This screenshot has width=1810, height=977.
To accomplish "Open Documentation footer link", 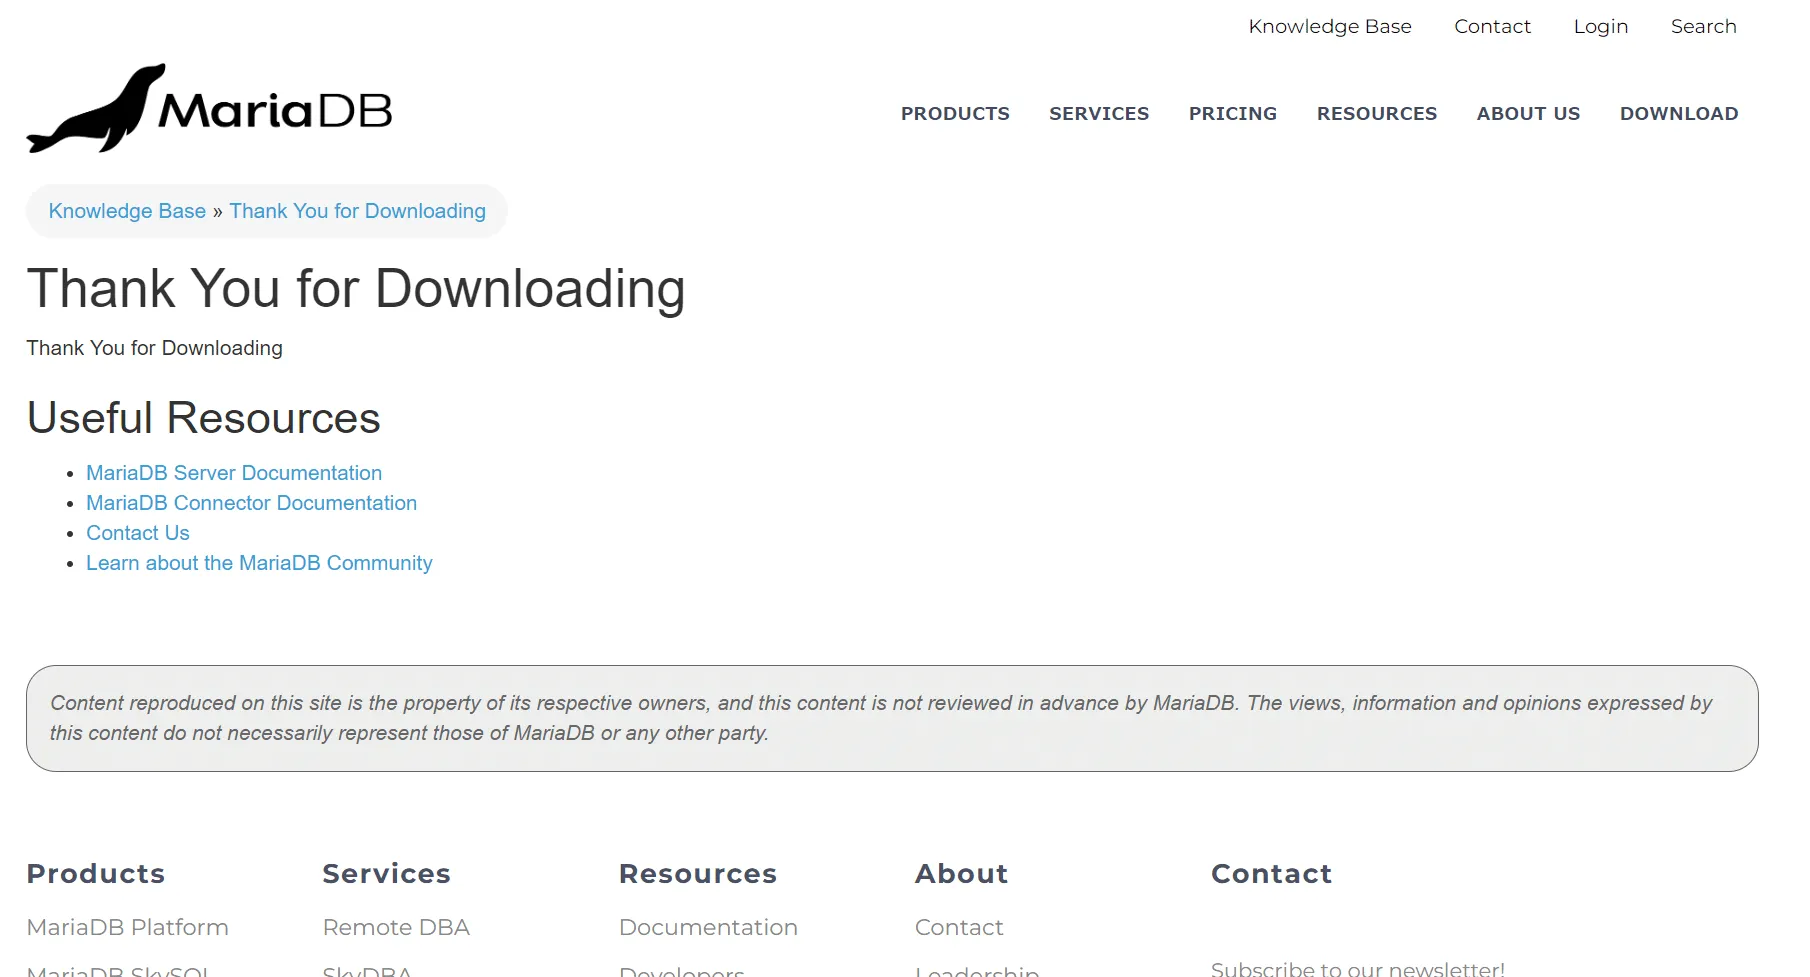I will tap(708, 927).
